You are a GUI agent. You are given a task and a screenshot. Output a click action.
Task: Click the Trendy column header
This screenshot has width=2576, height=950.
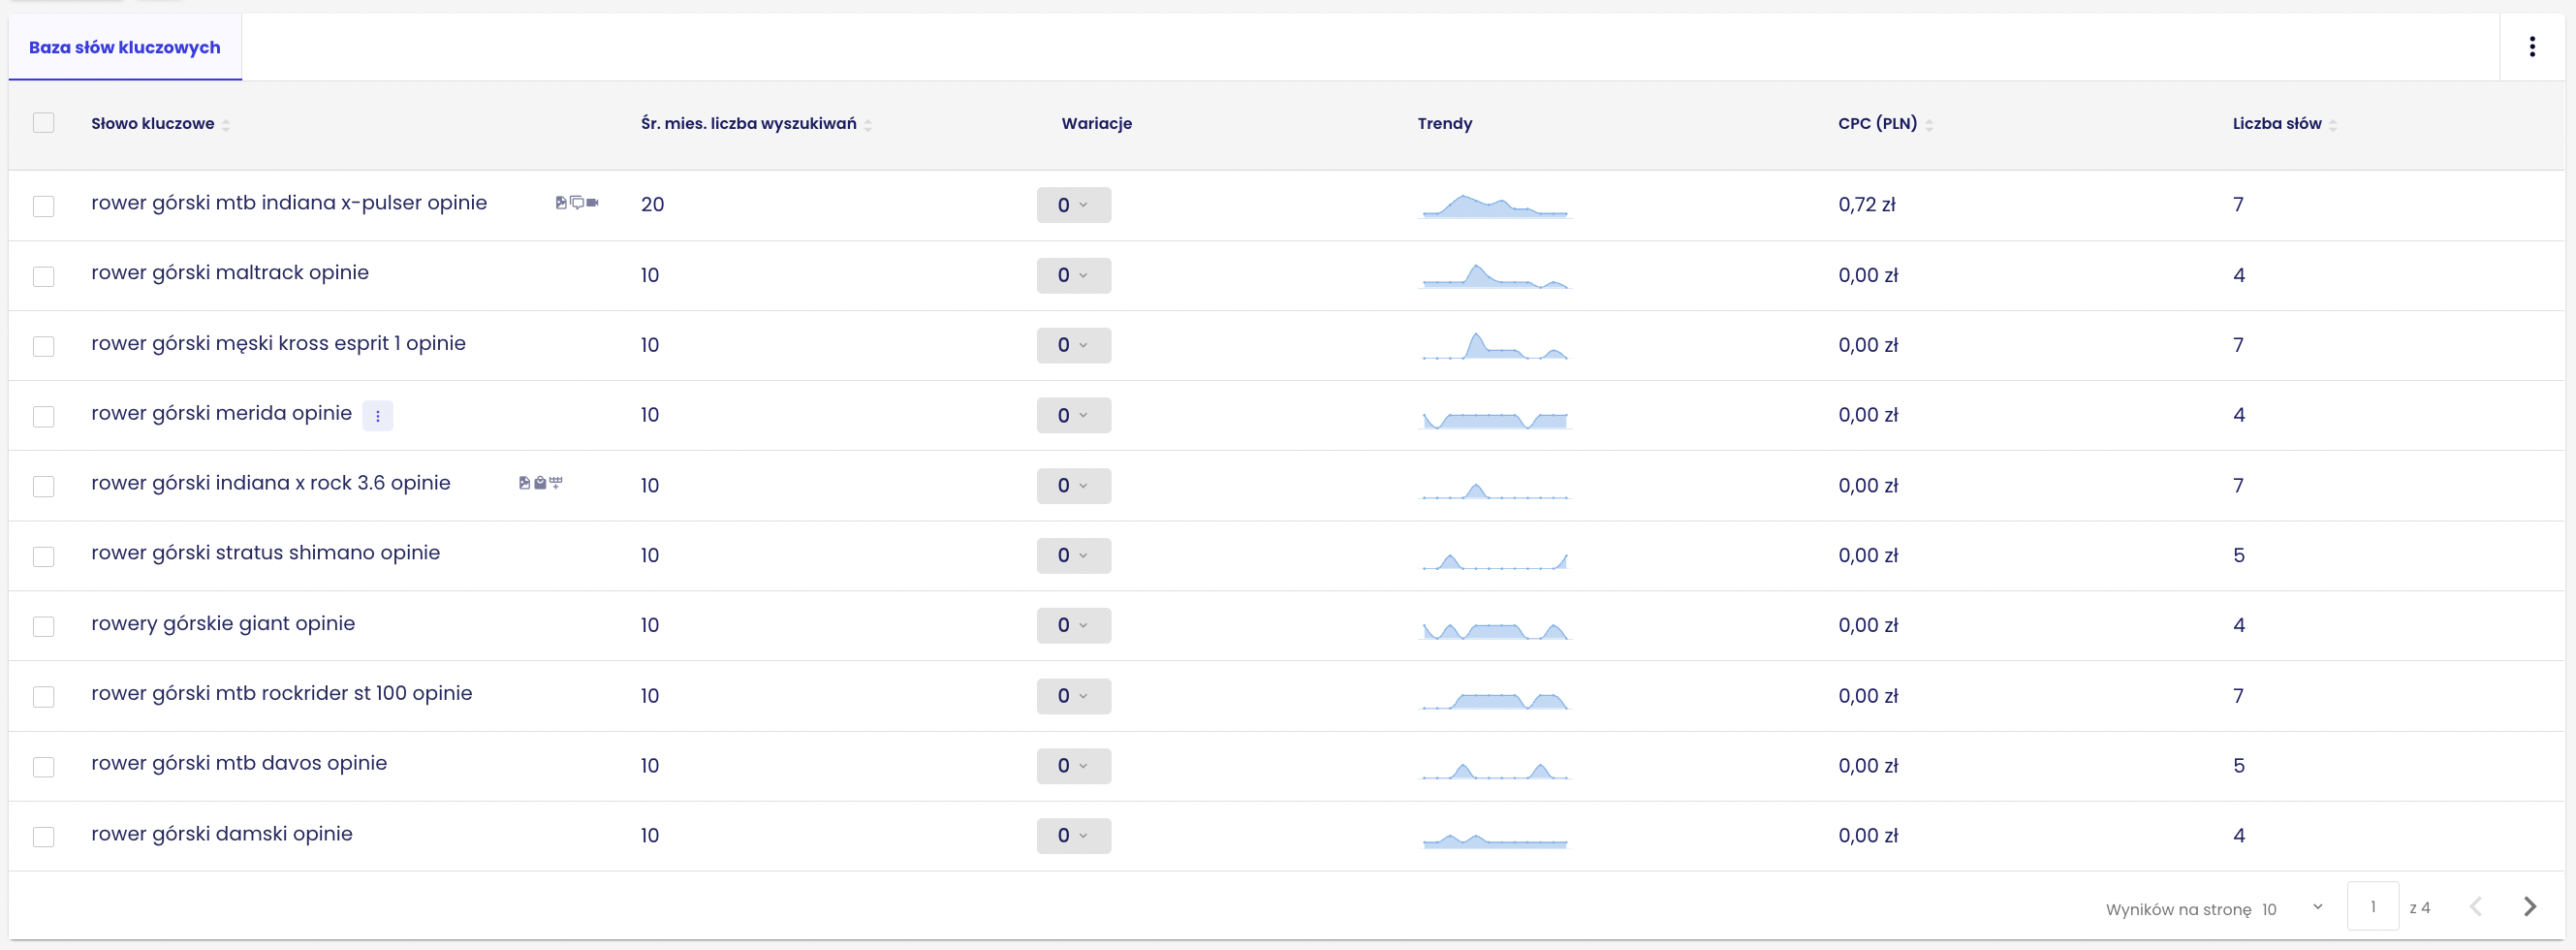click(x=1444, y=123)
